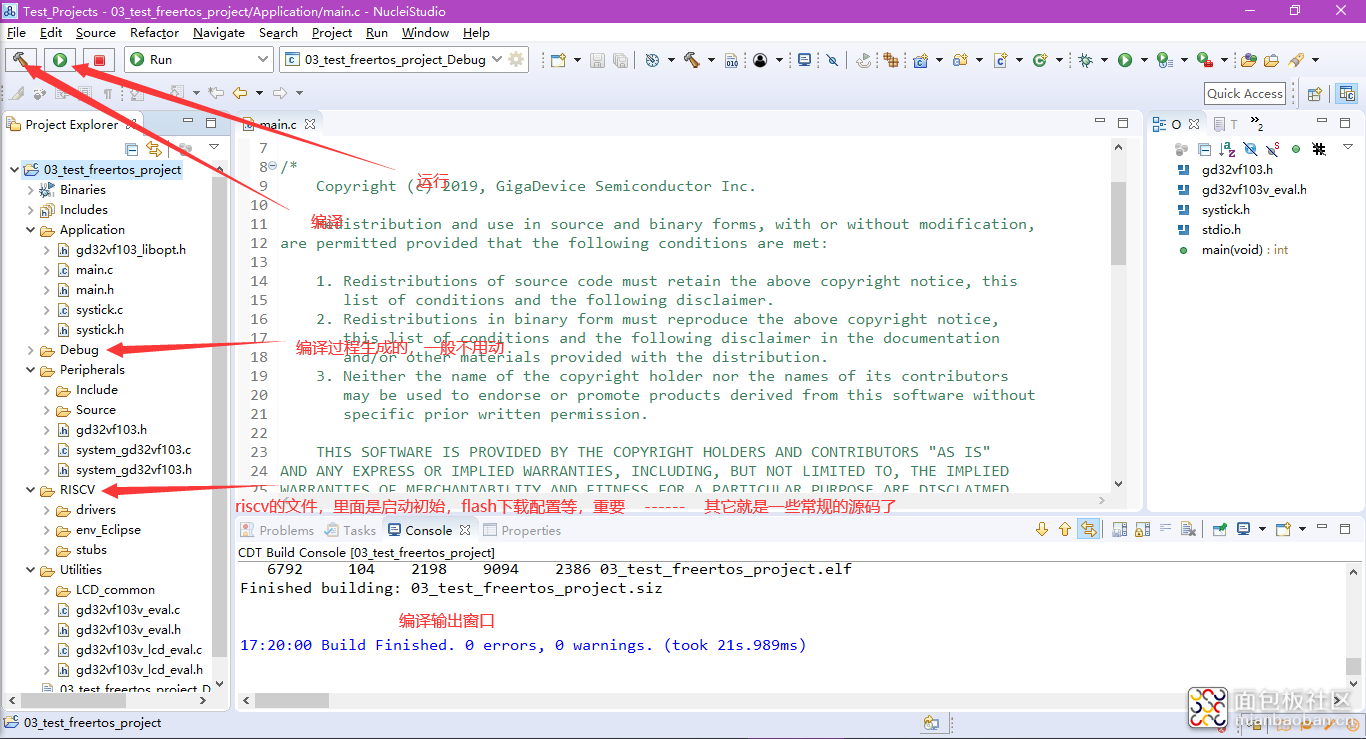The image size is (1366, 739).
Task: Click the Back navigation yellow arrow
Action: click(240, 93)
